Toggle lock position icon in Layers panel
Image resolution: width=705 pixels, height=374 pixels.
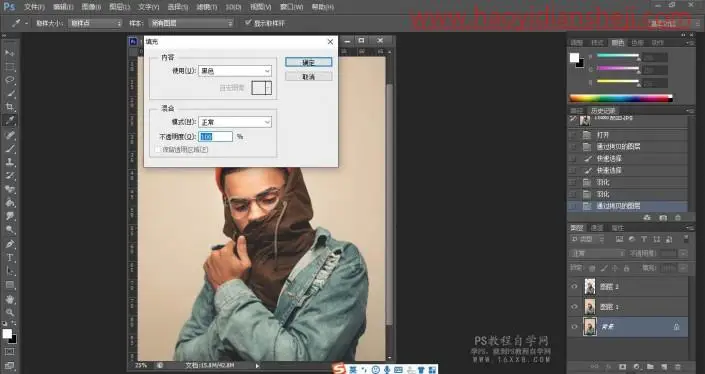pyautogui.click(x=615, y=268)
